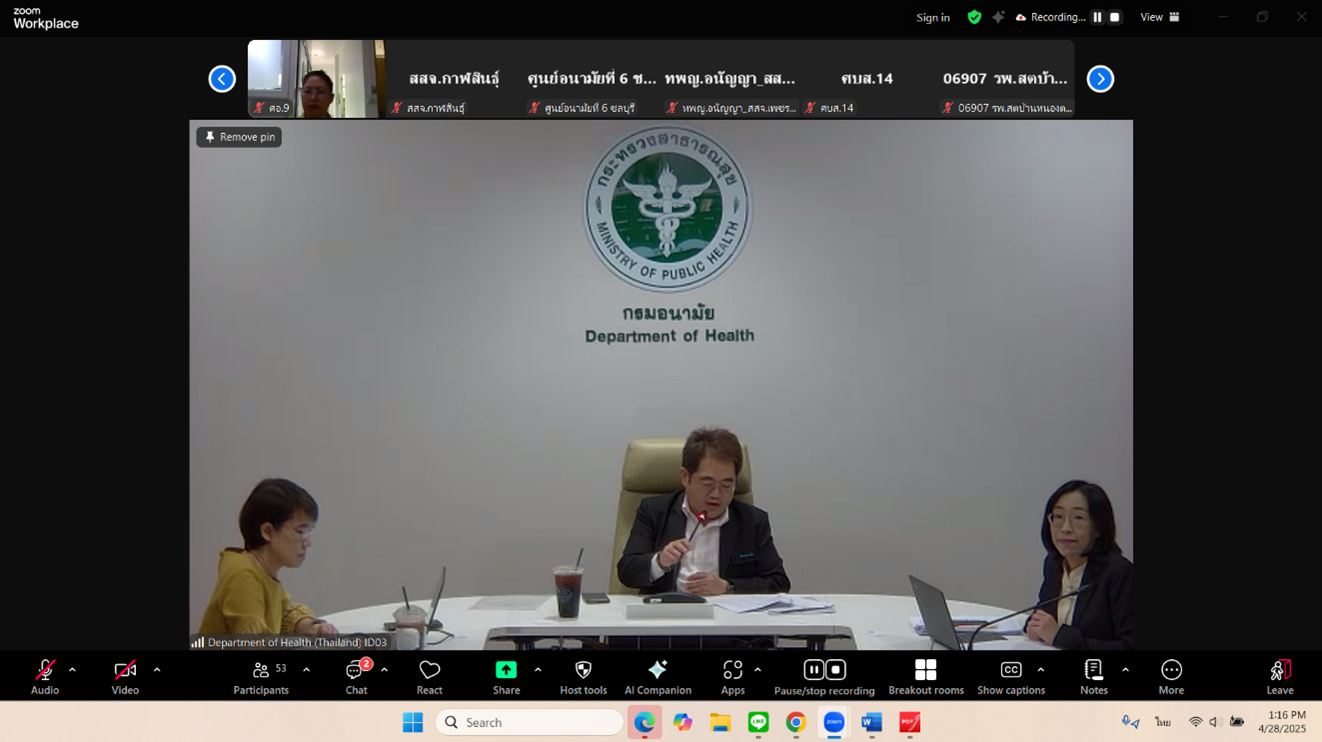Open the View layout menu
The width and height of the screenshot is (1322, 742).
click(1160, 17)
